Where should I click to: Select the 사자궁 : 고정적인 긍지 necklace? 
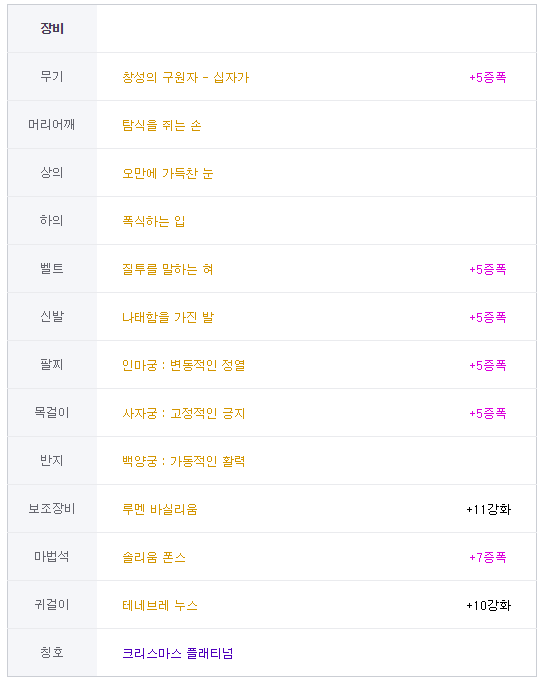click(184, 413)
